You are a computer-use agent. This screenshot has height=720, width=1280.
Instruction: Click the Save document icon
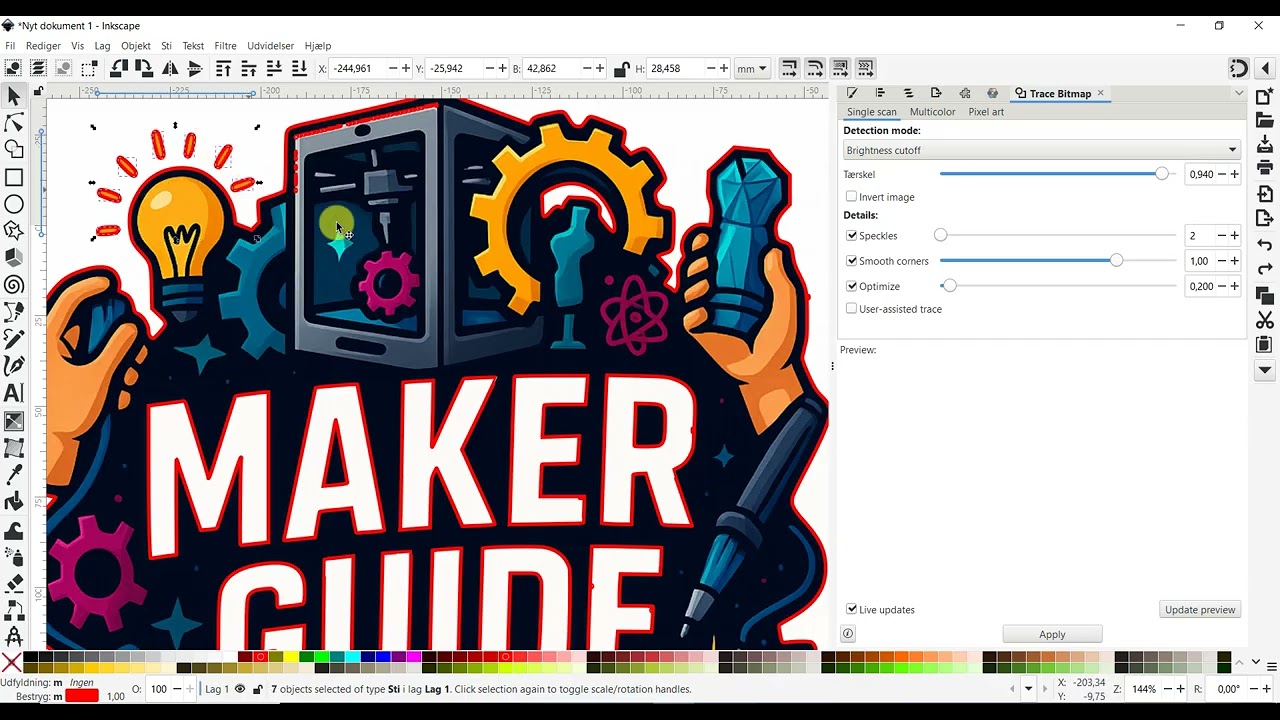pyautogui.click(x=1265, y=145)
